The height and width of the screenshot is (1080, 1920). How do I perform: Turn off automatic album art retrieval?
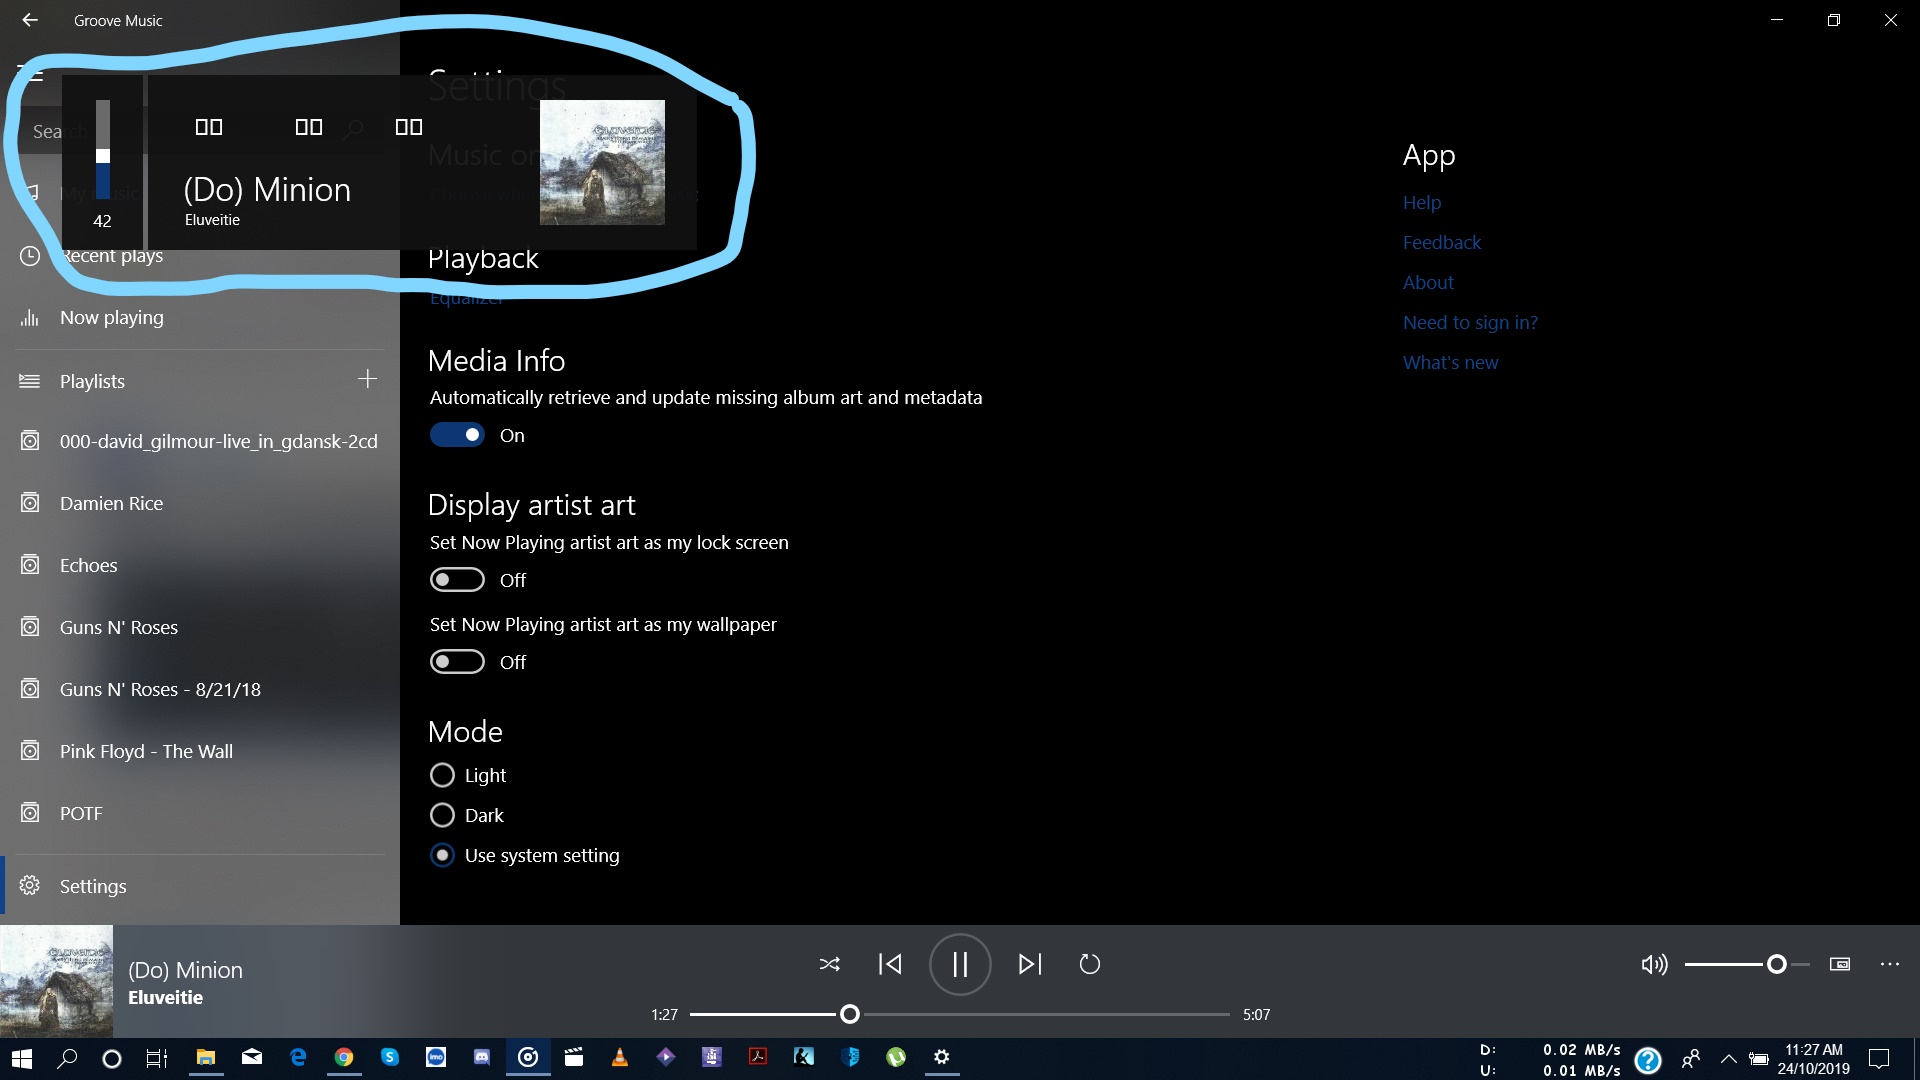pos(457,435)
